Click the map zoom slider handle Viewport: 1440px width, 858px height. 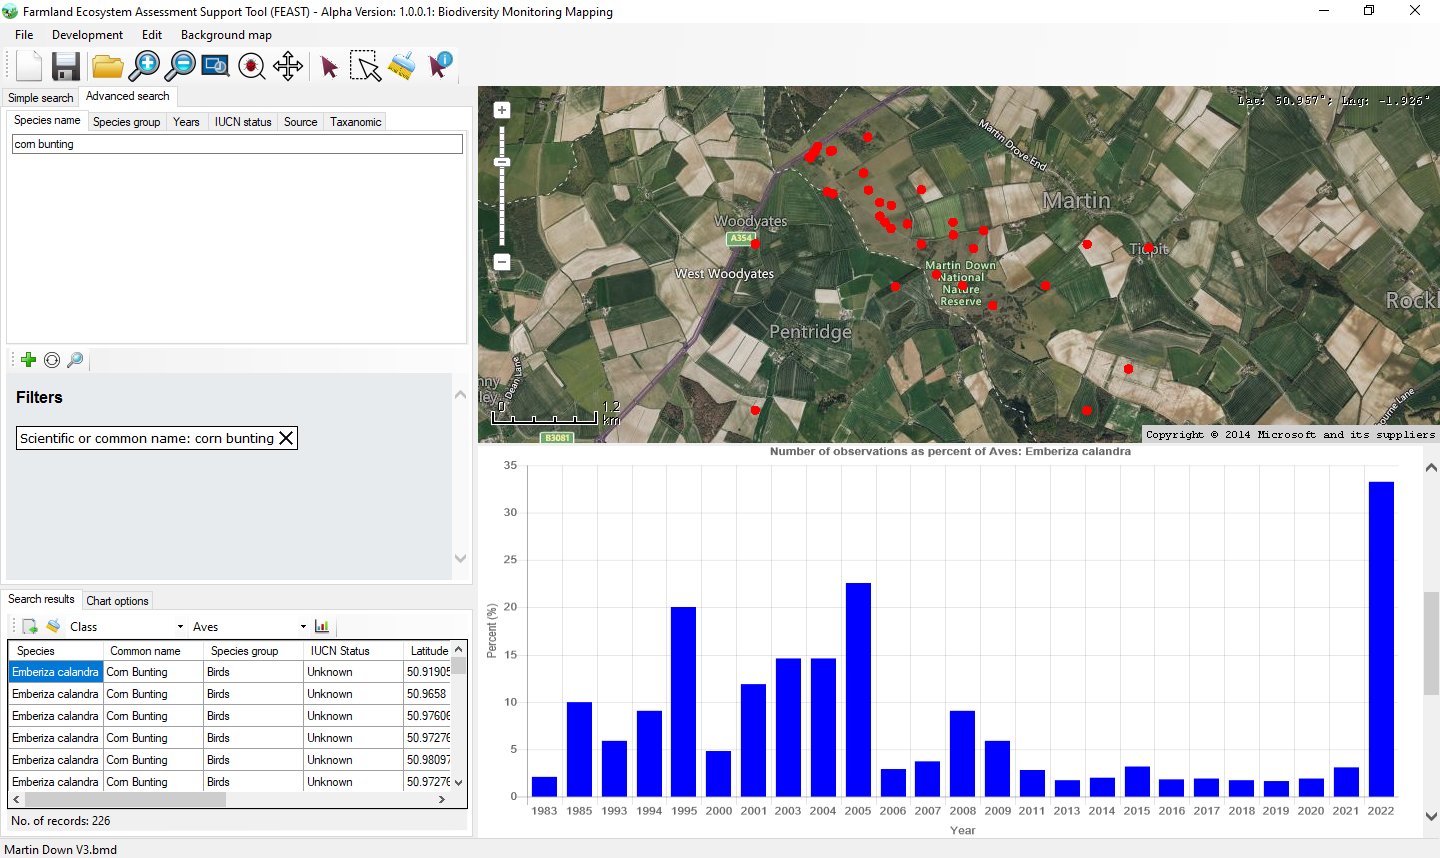pos(502,162)
